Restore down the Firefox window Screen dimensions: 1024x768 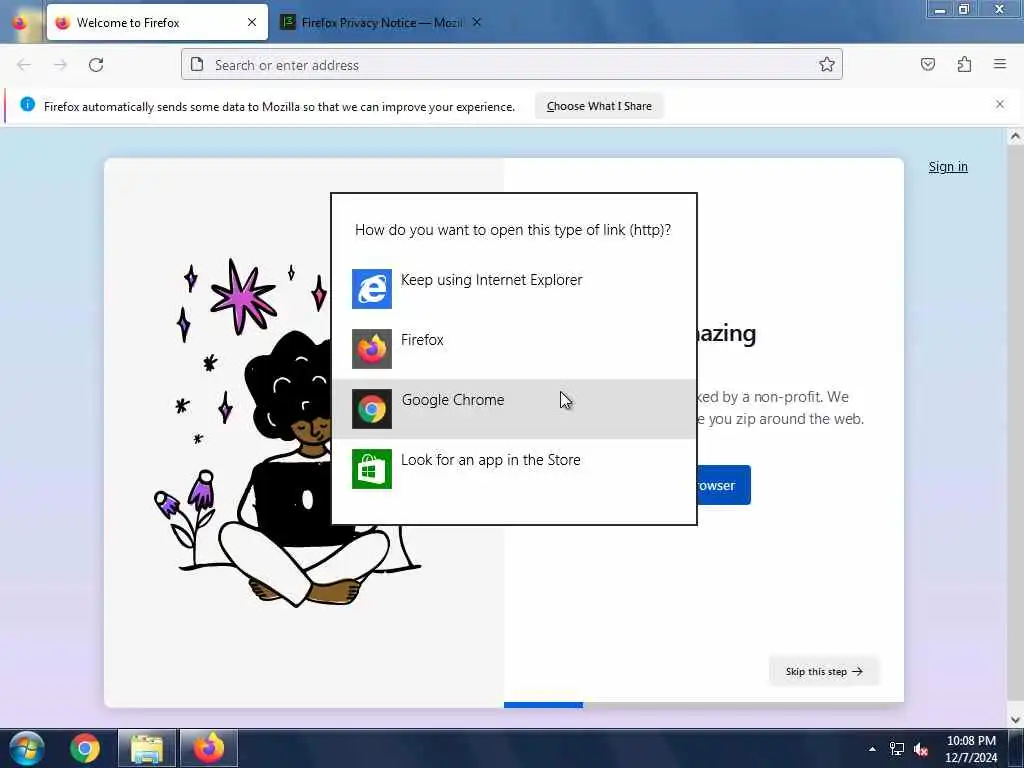(x=964, y=9)
